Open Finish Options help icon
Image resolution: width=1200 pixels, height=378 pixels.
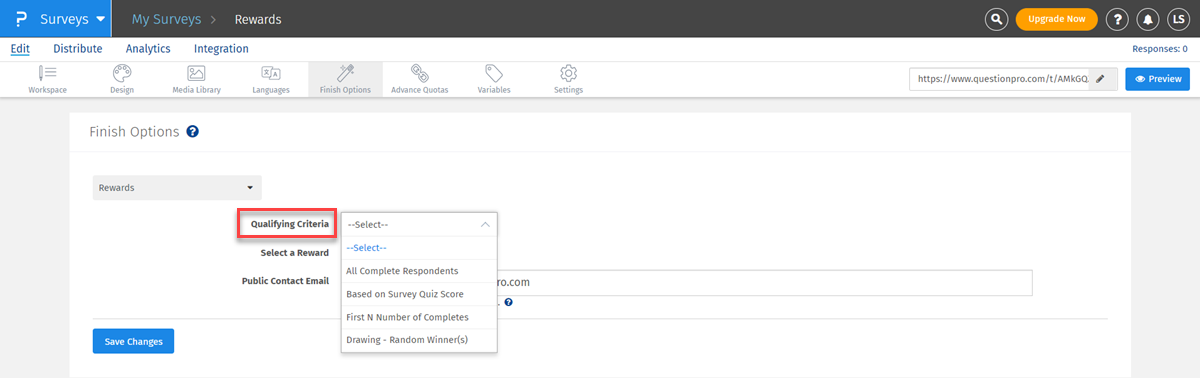pos(192,131)
